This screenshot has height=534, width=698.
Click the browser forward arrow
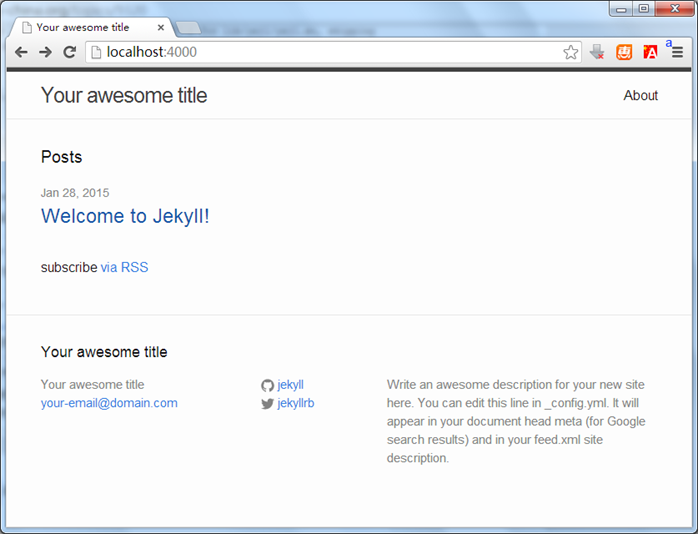pos(45,52)
